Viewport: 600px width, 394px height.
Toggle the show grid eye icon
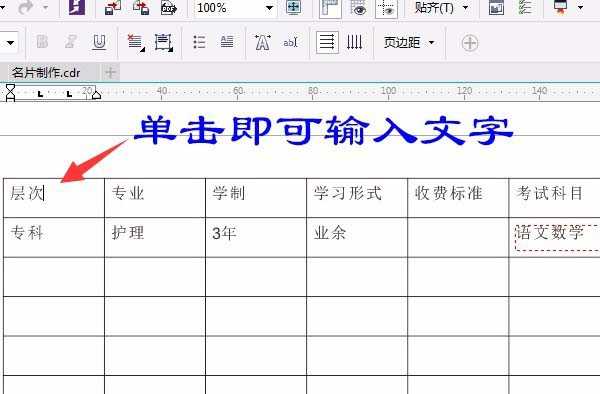point(358,8)
